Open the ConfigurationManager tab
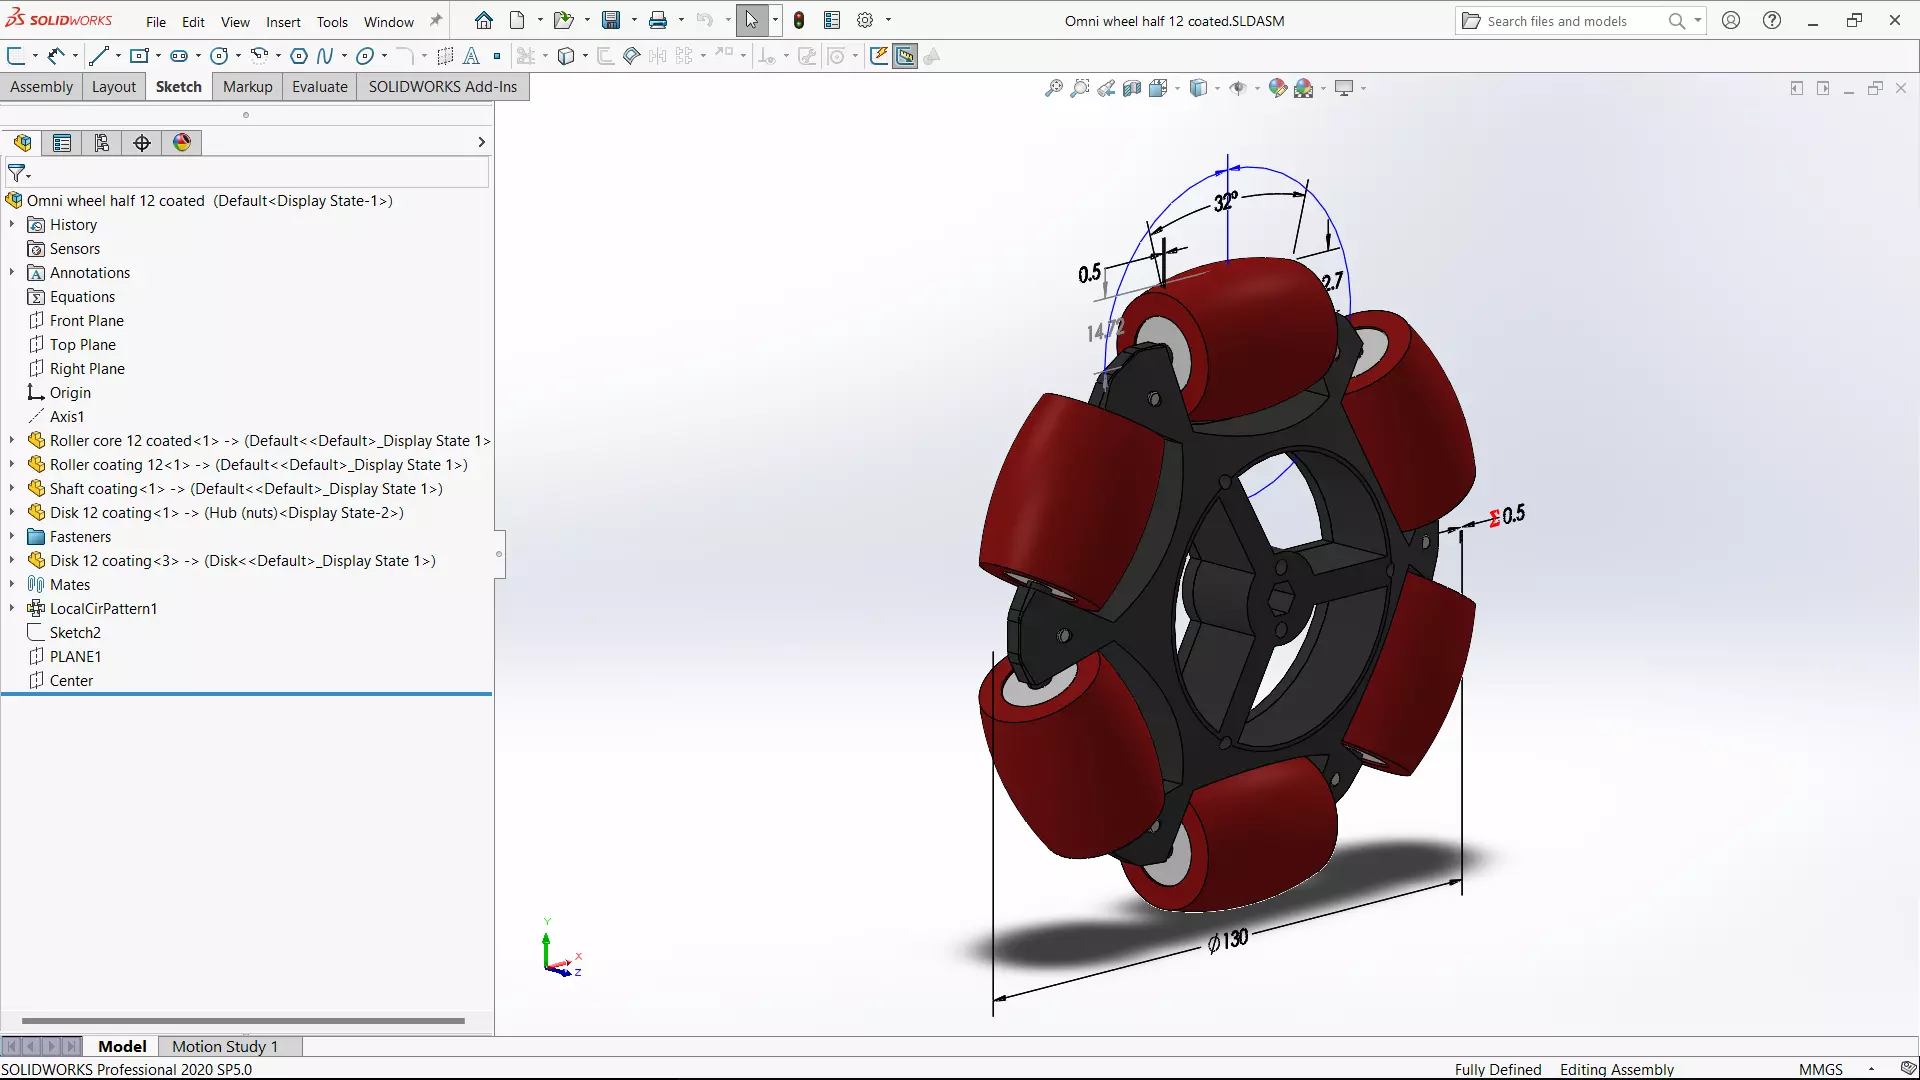1920x1080 pixels. [102, 143]
